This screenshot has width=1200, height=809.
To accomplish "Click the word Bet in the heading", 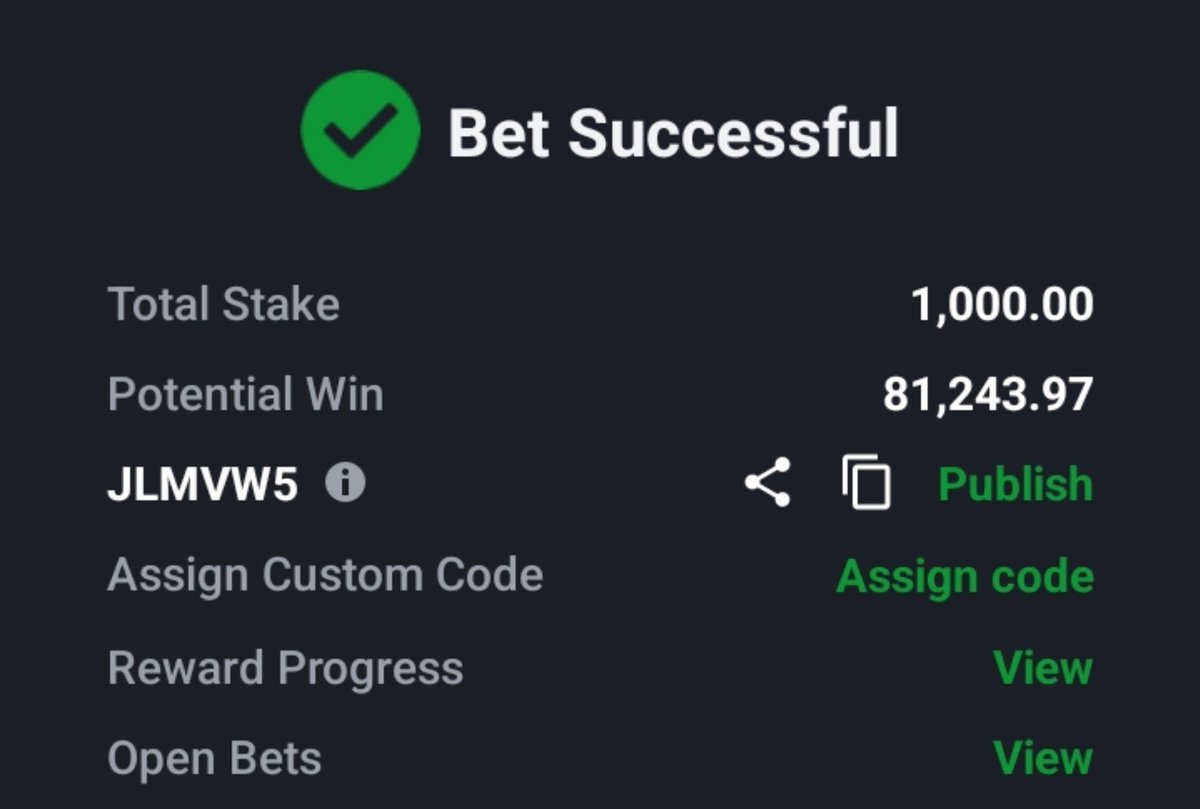I will pos(498,133).
